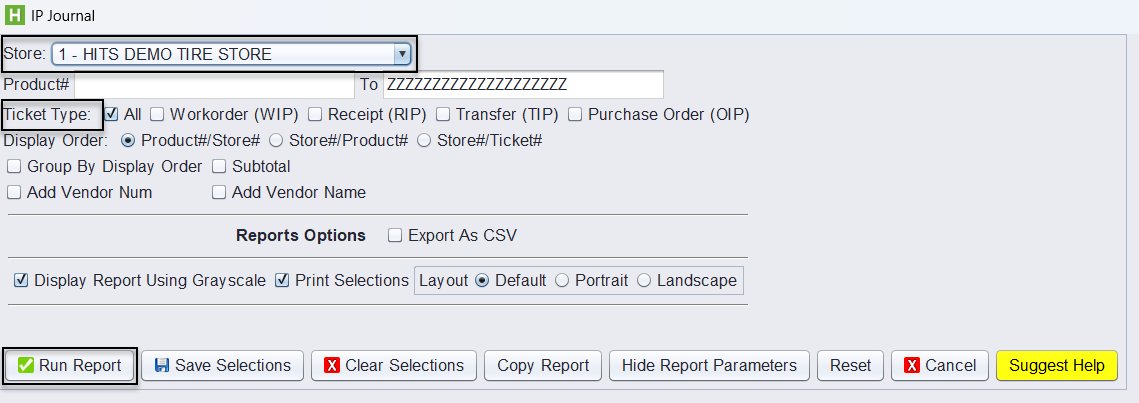1139x403 pixels.
Task: Open the Store dropdown arrow
Action: coord(402,55)
